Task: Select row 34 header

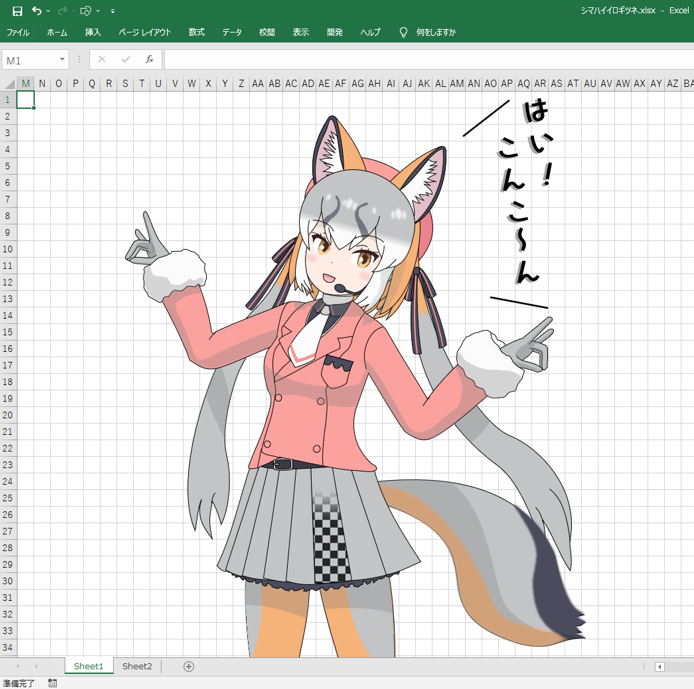Action: click(x=8, y=647)
